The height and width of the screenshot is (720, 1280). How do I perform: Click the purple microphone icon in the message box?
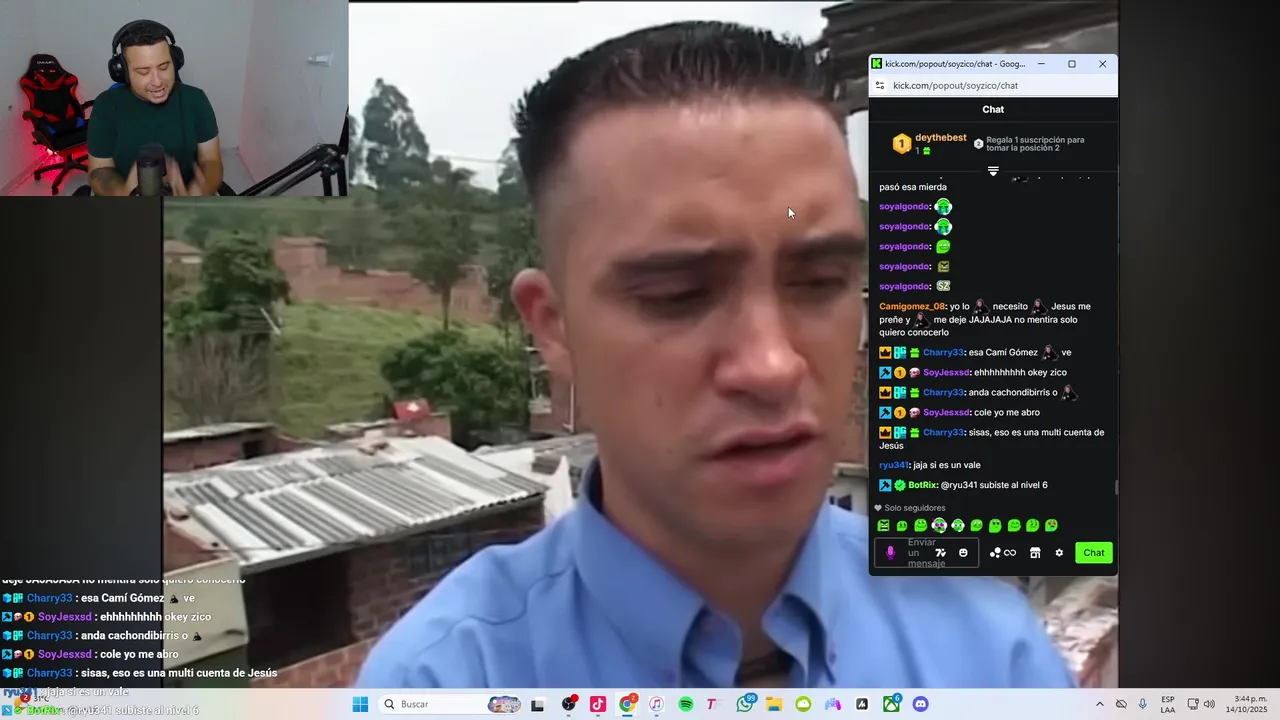(x=890, y=553)
